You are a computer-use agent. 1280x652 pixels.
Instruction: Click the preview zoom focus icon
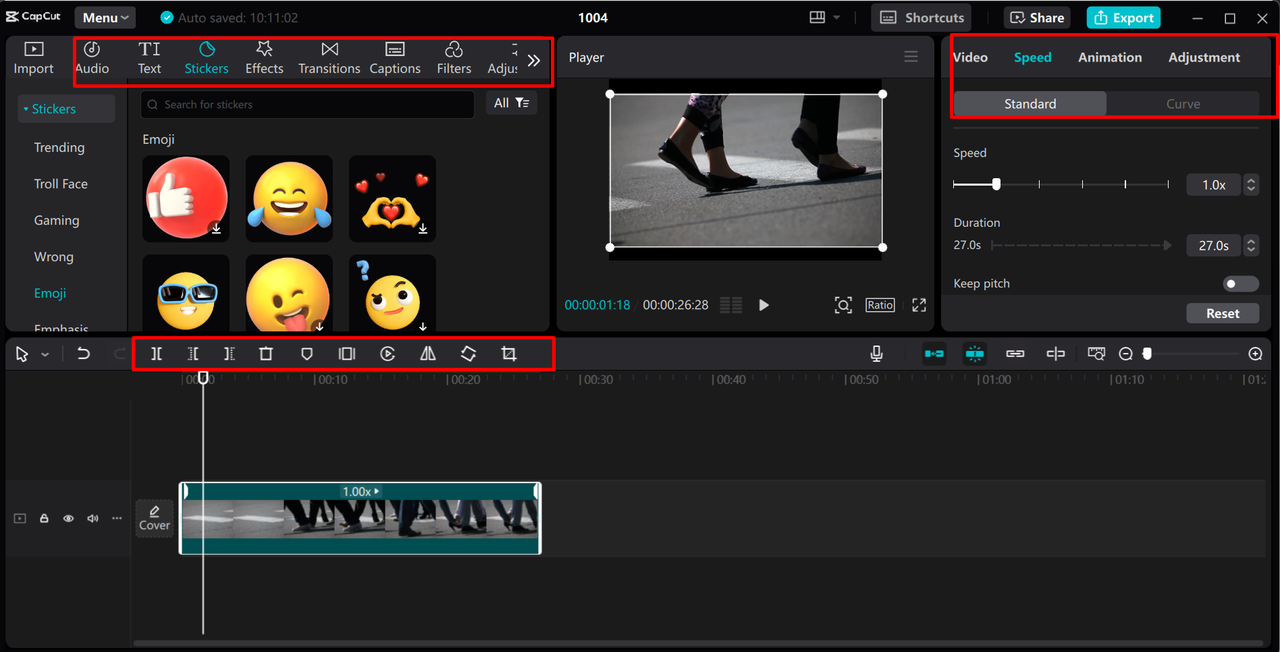843,305
